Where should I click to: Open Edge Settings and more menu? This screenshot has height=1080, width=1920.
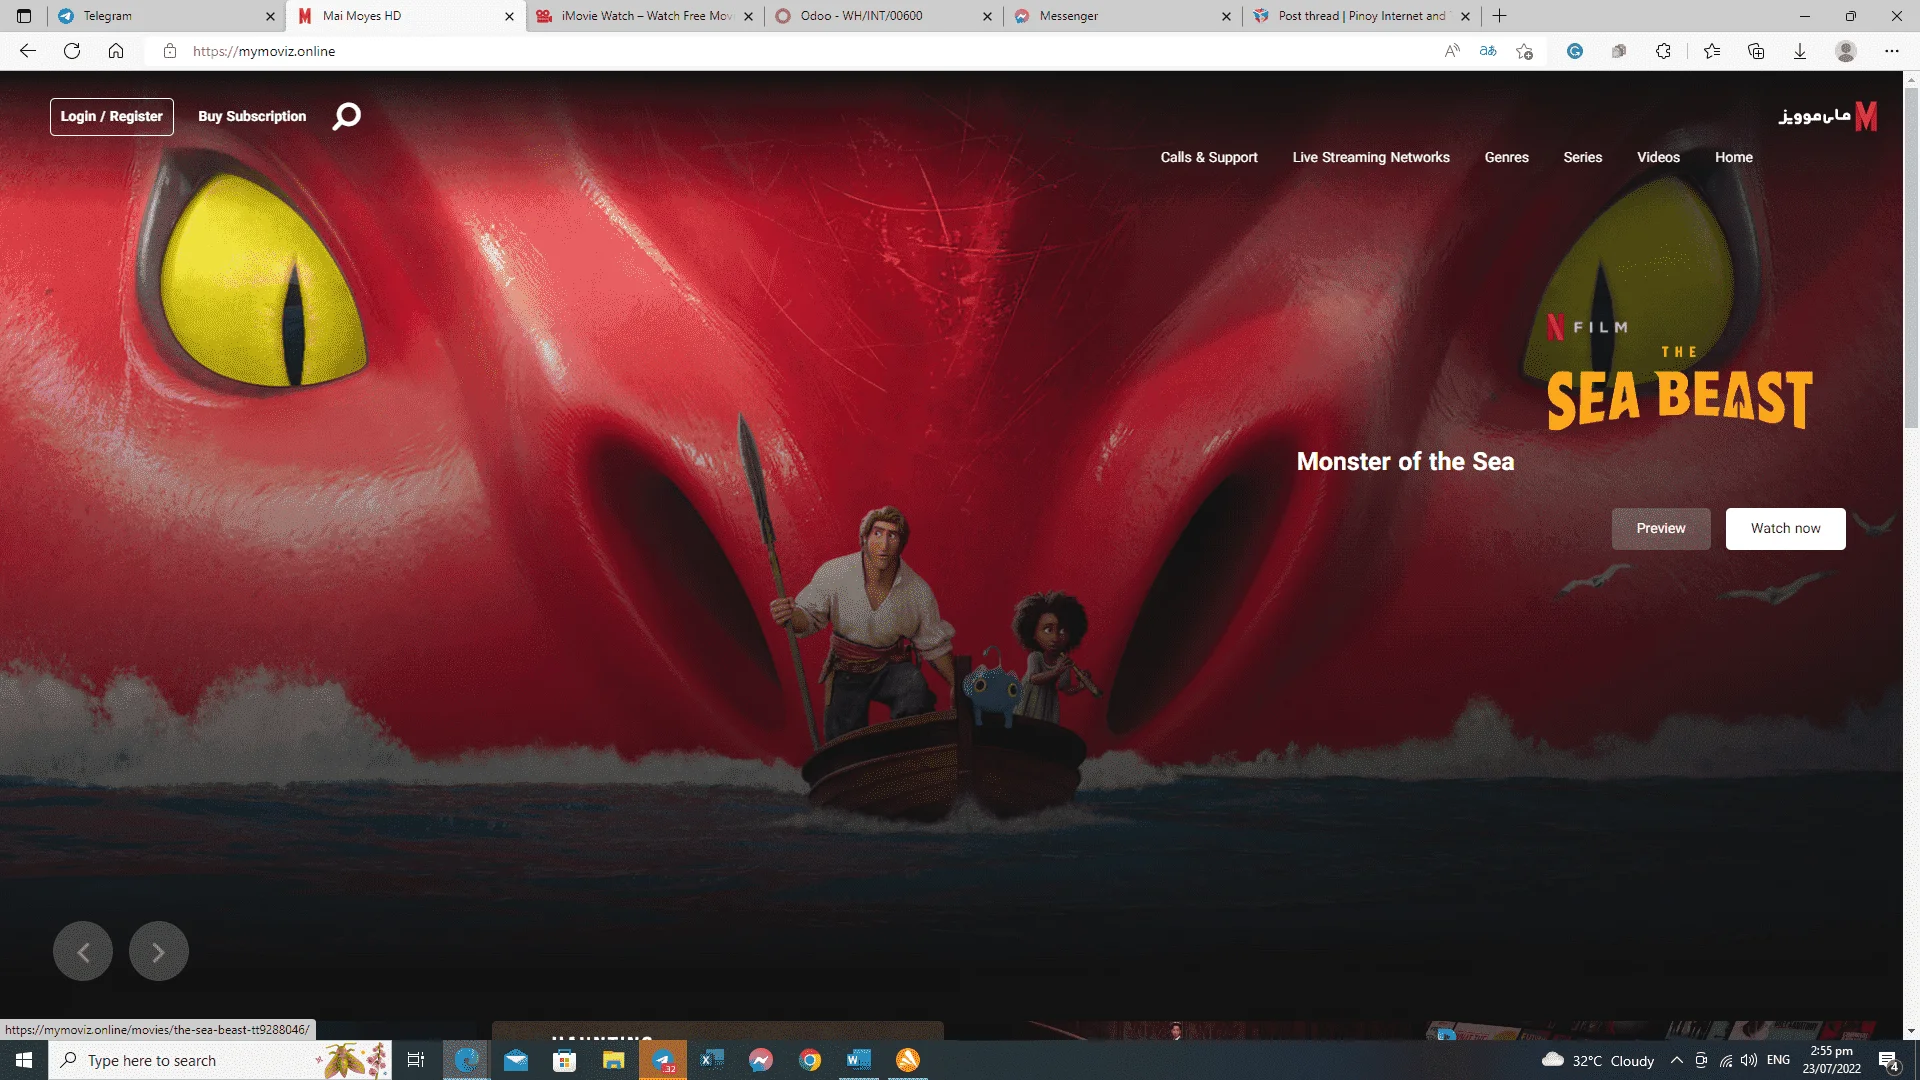[x=1892, y=51]
